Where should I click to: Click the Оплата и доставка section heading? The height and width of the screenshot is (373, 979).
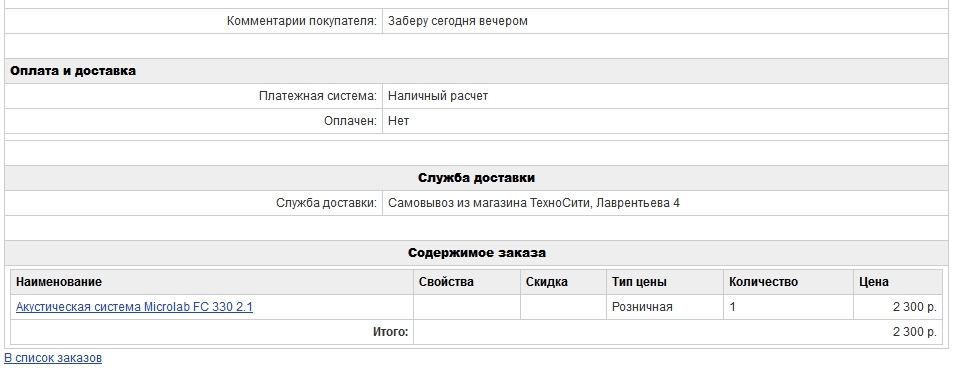tap(72, 71)
